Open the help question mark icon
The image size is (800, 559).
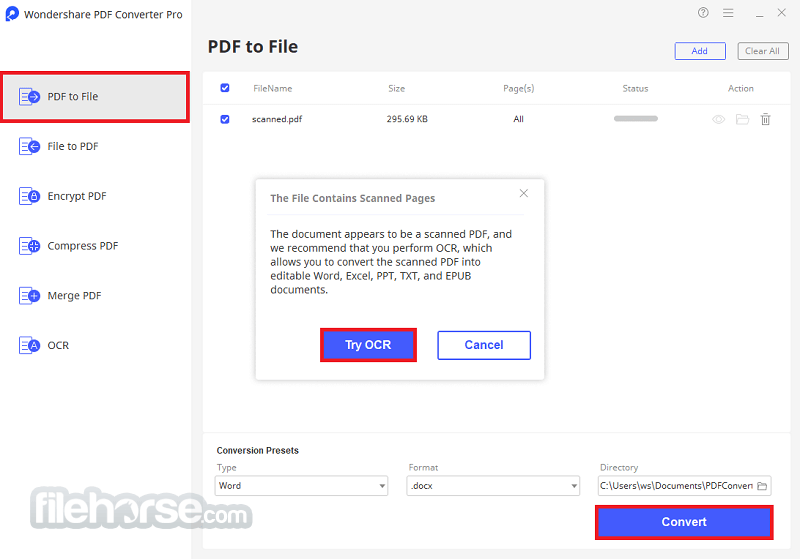703,13
